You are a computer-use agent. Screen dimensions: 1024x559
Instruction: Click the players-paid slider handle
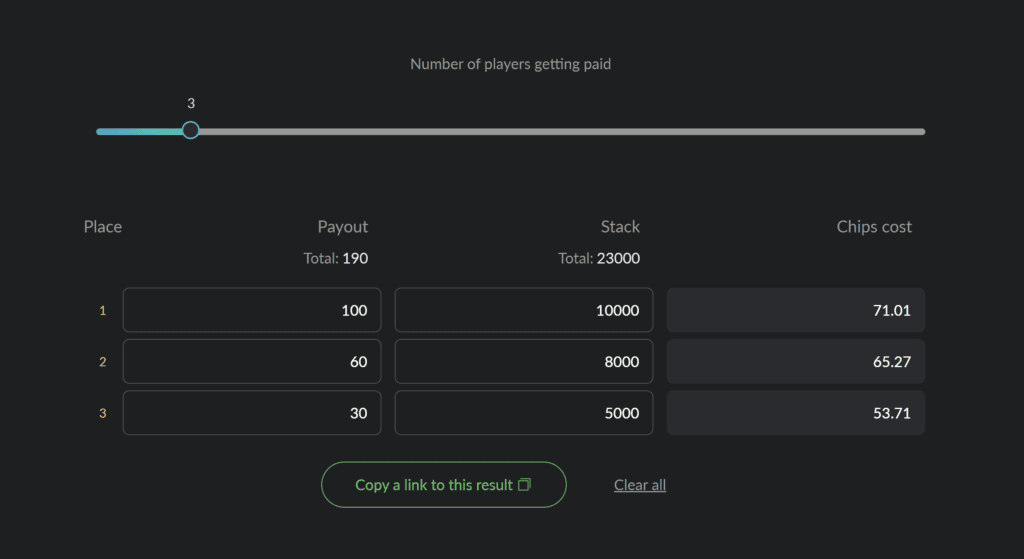191,130
